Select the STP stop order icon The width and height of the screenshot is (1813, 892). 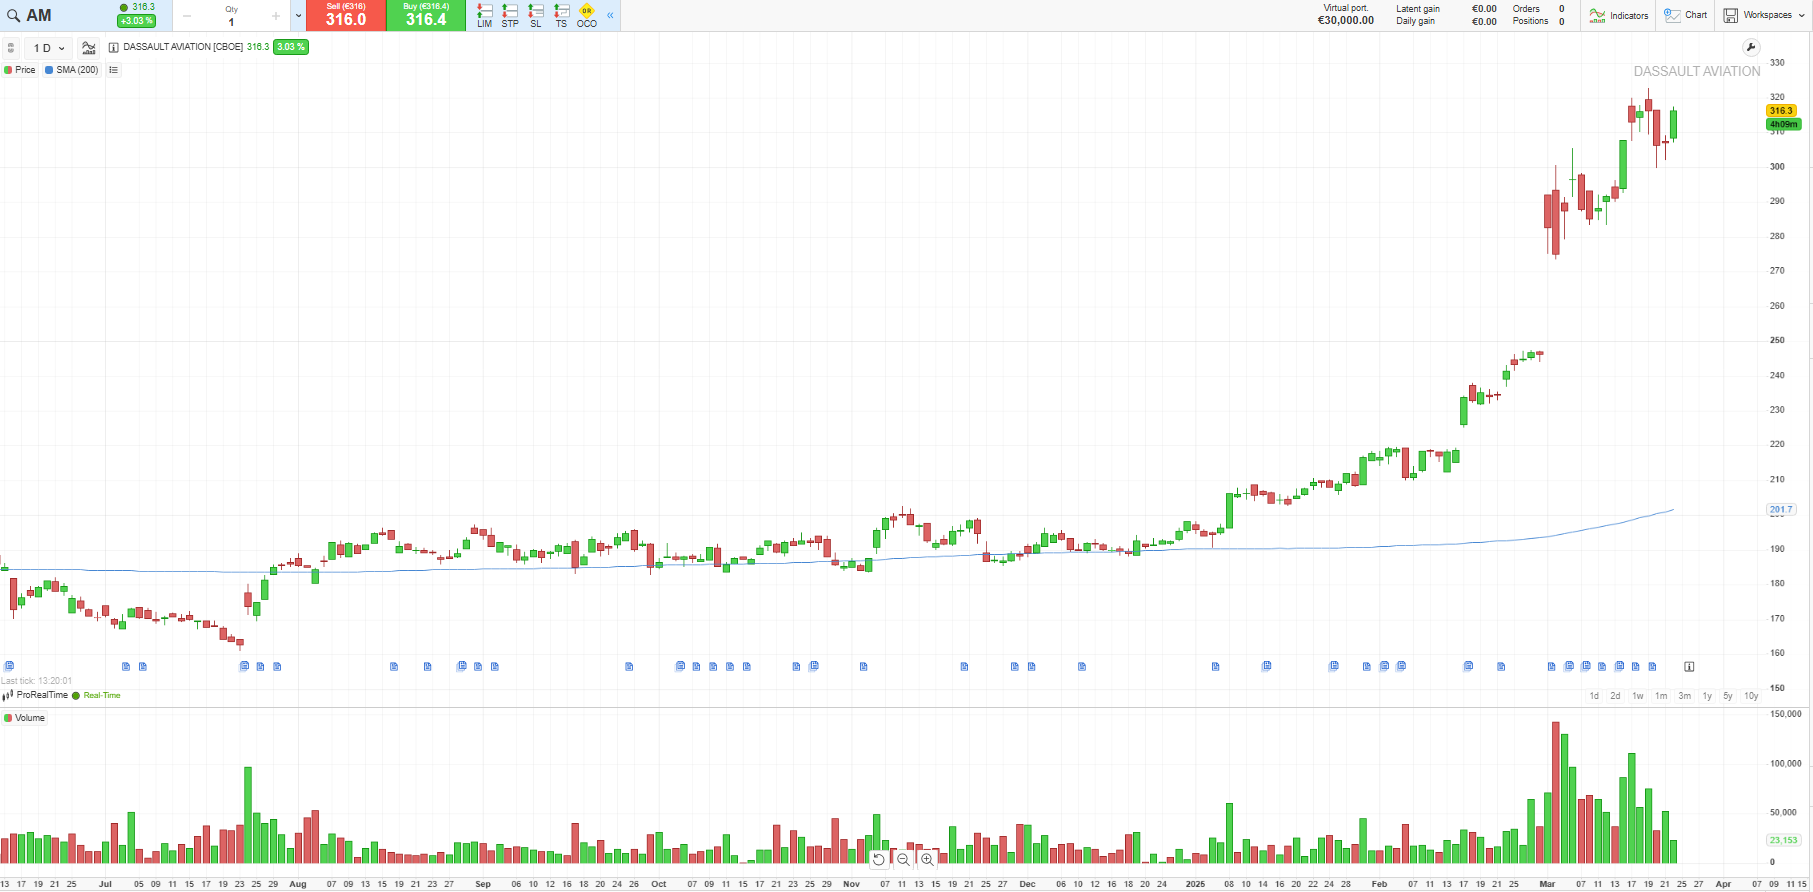click(x=510, y=15)
